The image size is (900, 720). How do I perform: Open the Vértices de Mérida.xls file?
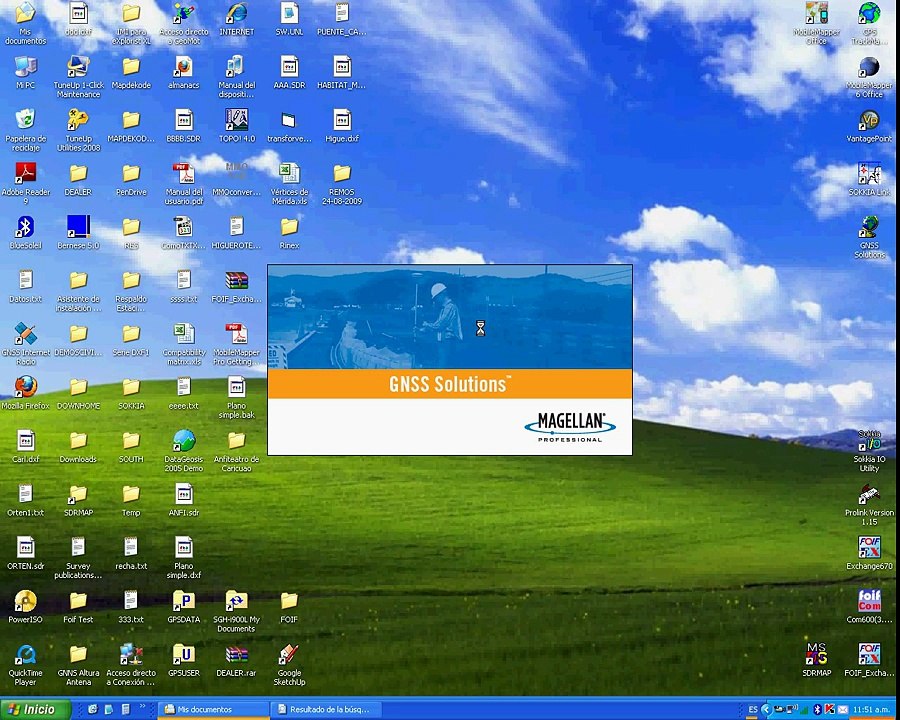point(289,174)
